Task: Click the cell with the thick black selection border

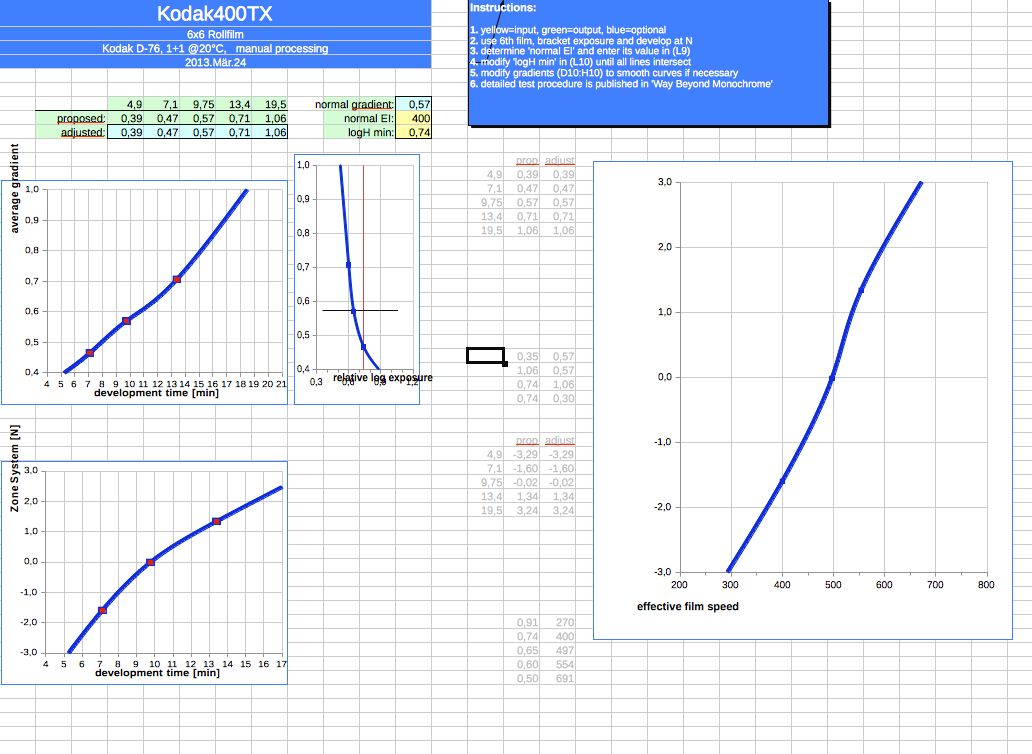Action: point(486,356)
